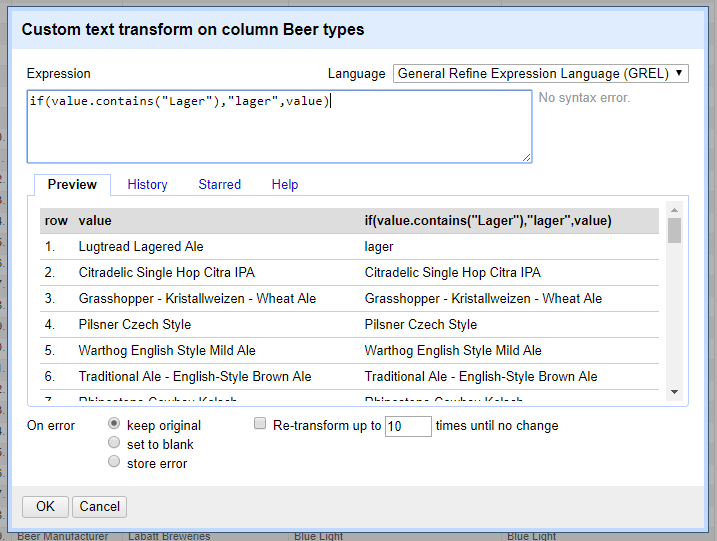717x541 pixels.
Task: Click the OK button
Action: click(45, 506)
